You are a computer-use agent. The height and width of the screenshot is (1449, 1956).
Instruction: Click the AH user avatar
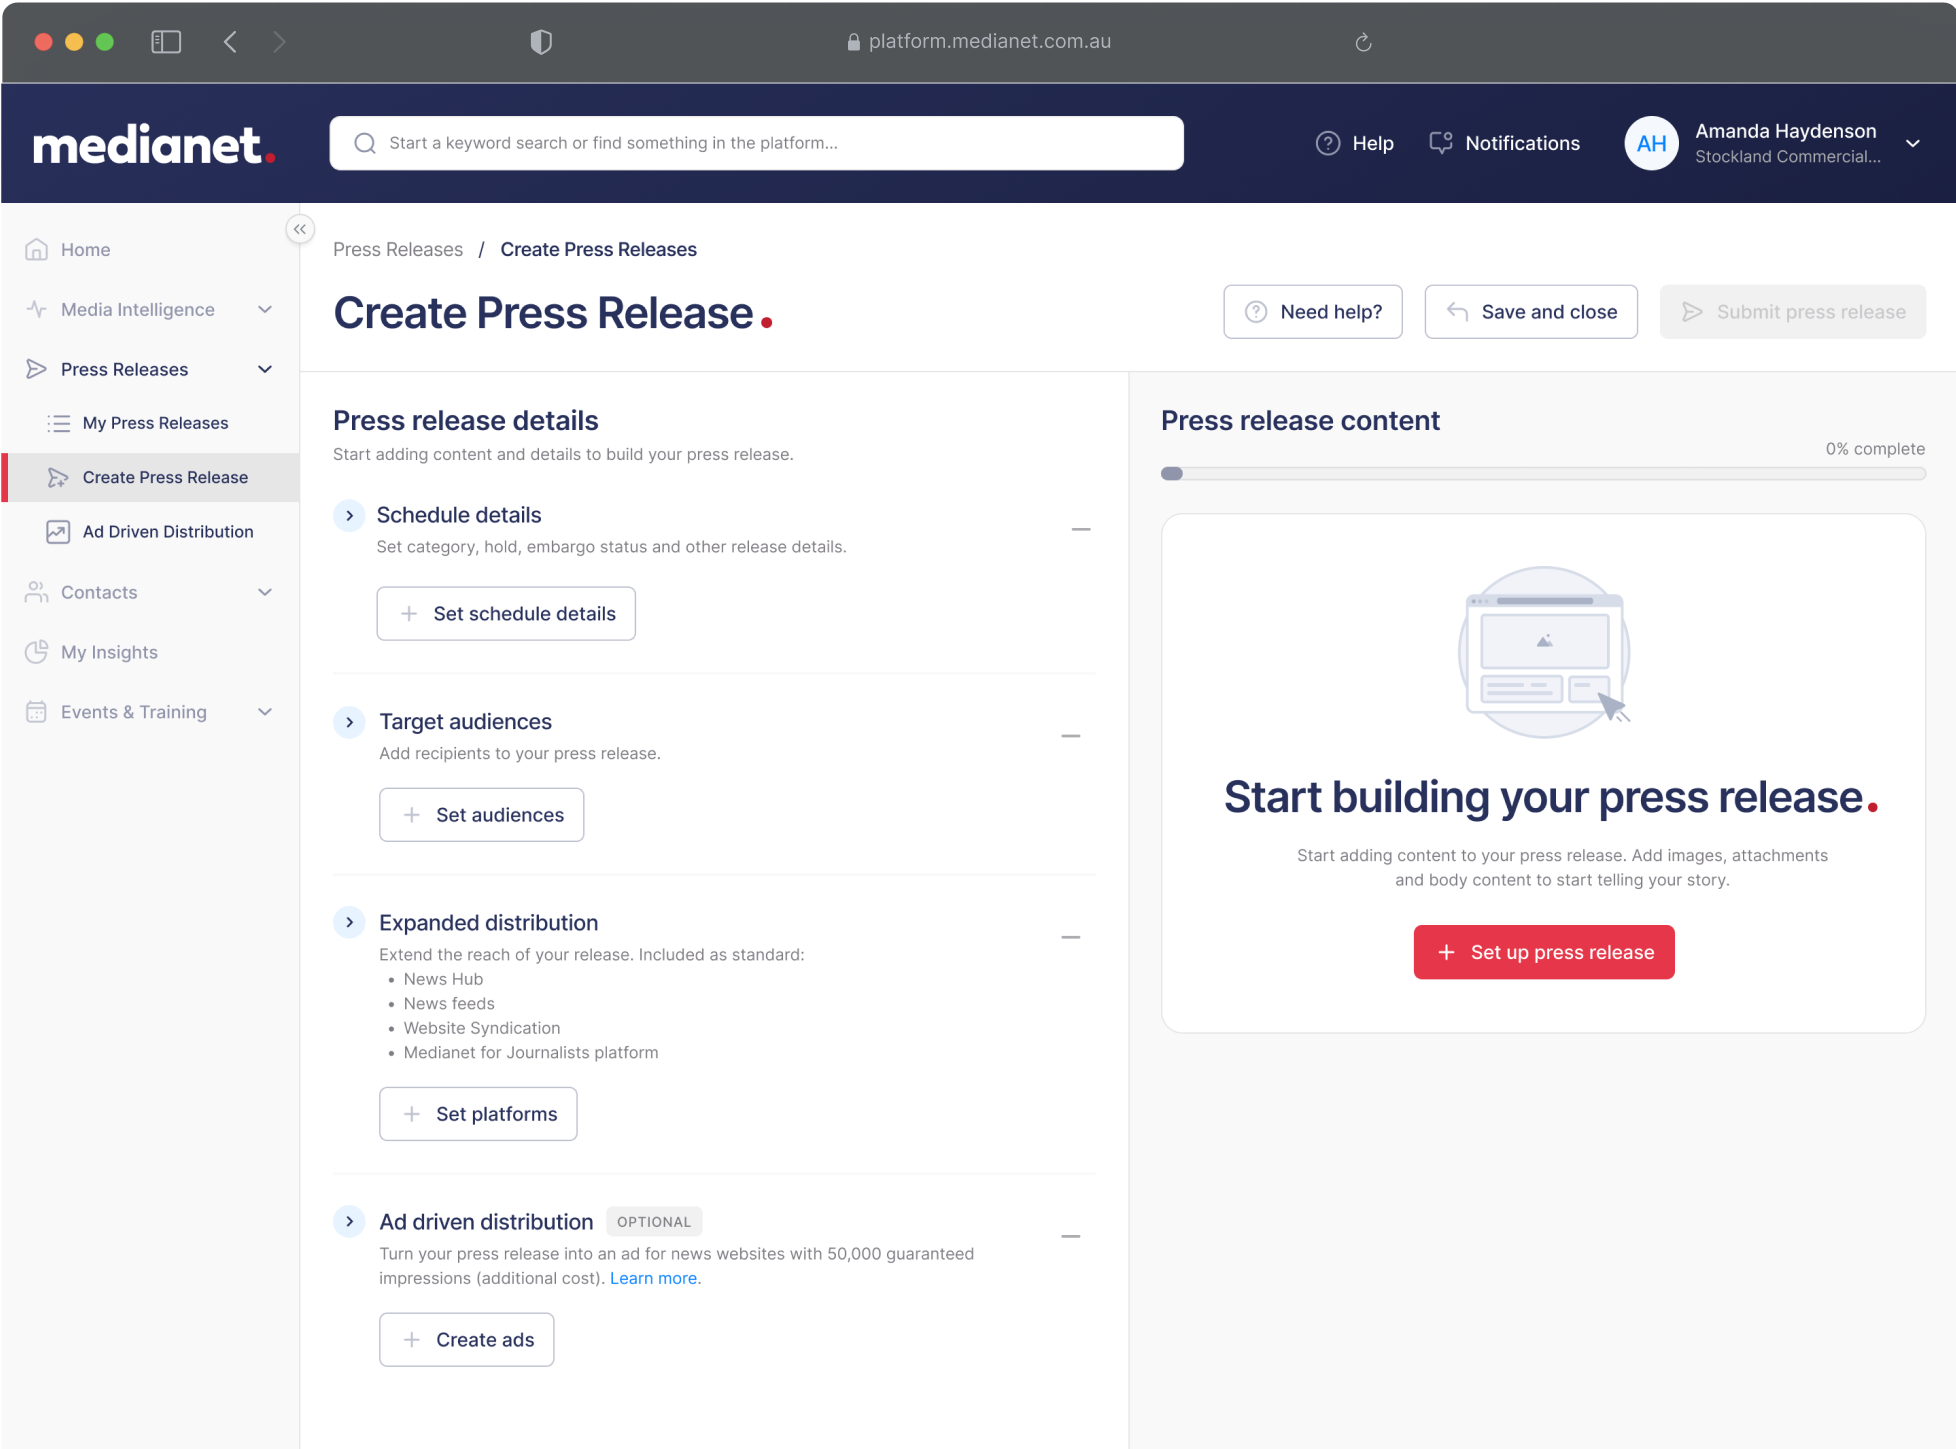tap(1650, 143)
